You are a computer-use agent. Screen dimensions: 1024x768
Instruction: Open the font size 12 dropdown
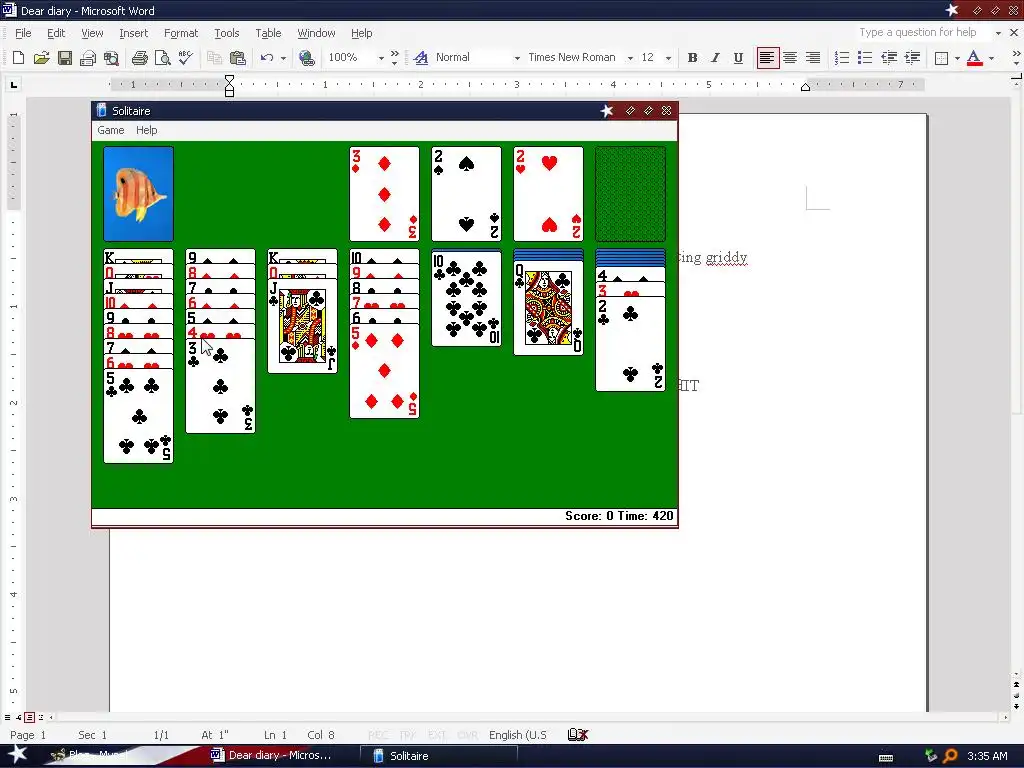click(668, 58)
